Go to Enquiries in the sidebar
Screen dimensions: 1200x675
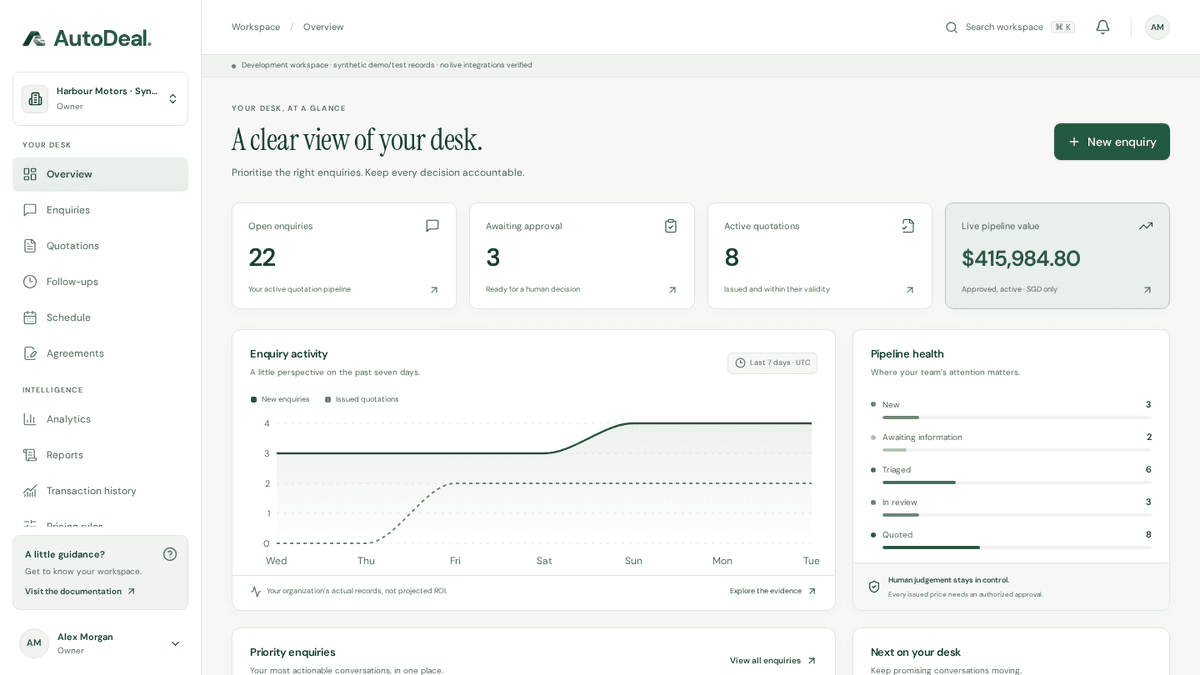[x=100, y=210]
